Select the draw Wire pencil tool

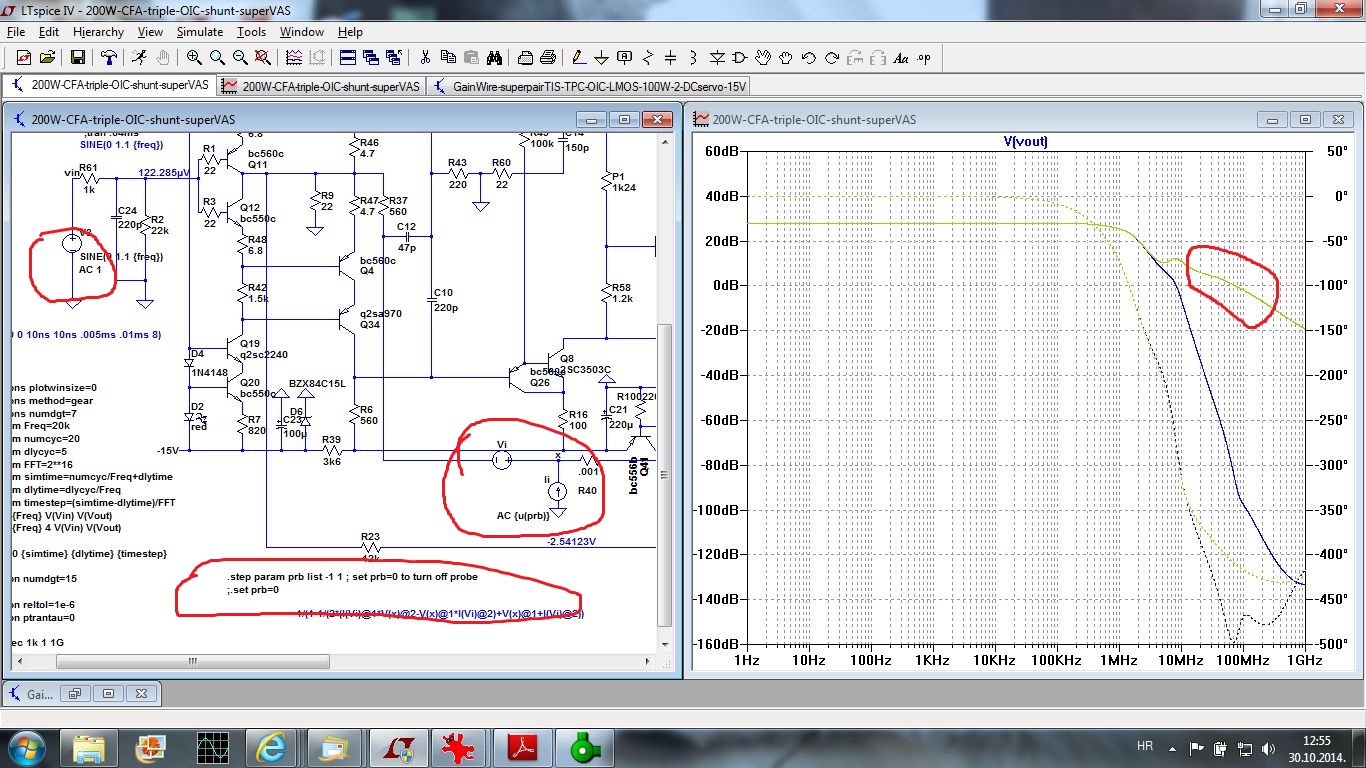point(578,57)
